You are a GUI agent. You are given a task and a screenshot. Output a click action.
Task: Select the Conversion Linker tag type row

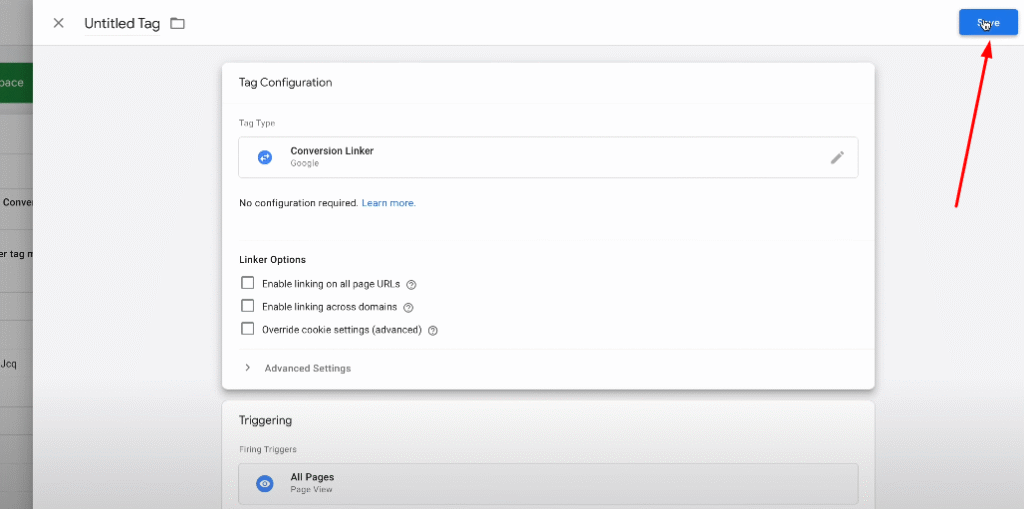coord(548,157)
